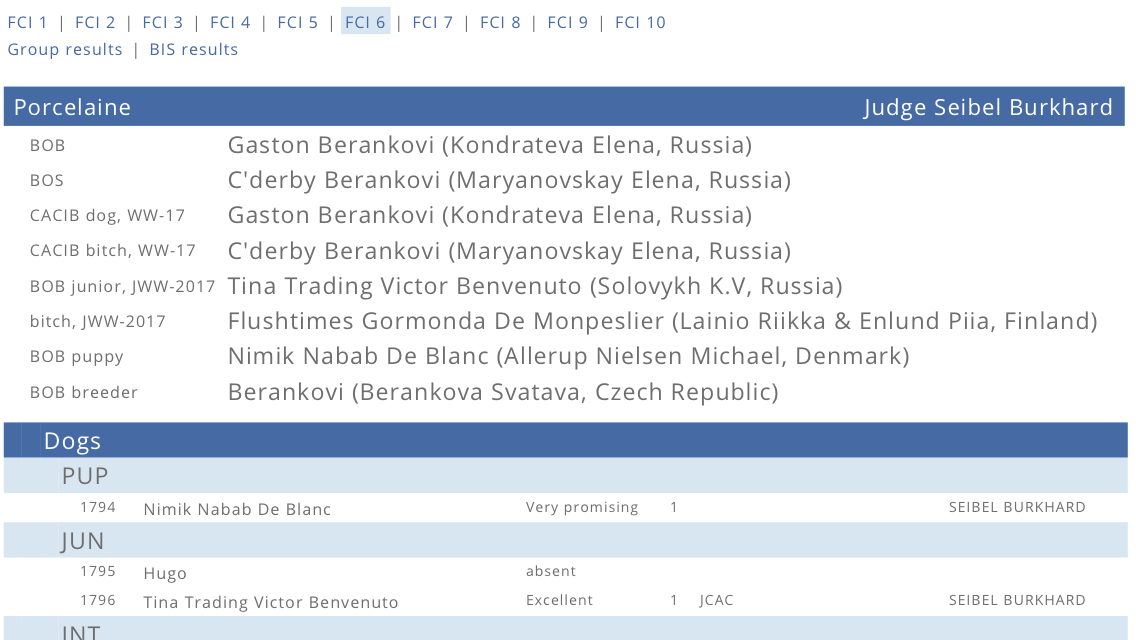Screen dimensions: 1136x640
Task: Open the FCI 8 group
Action: point(501,22)
